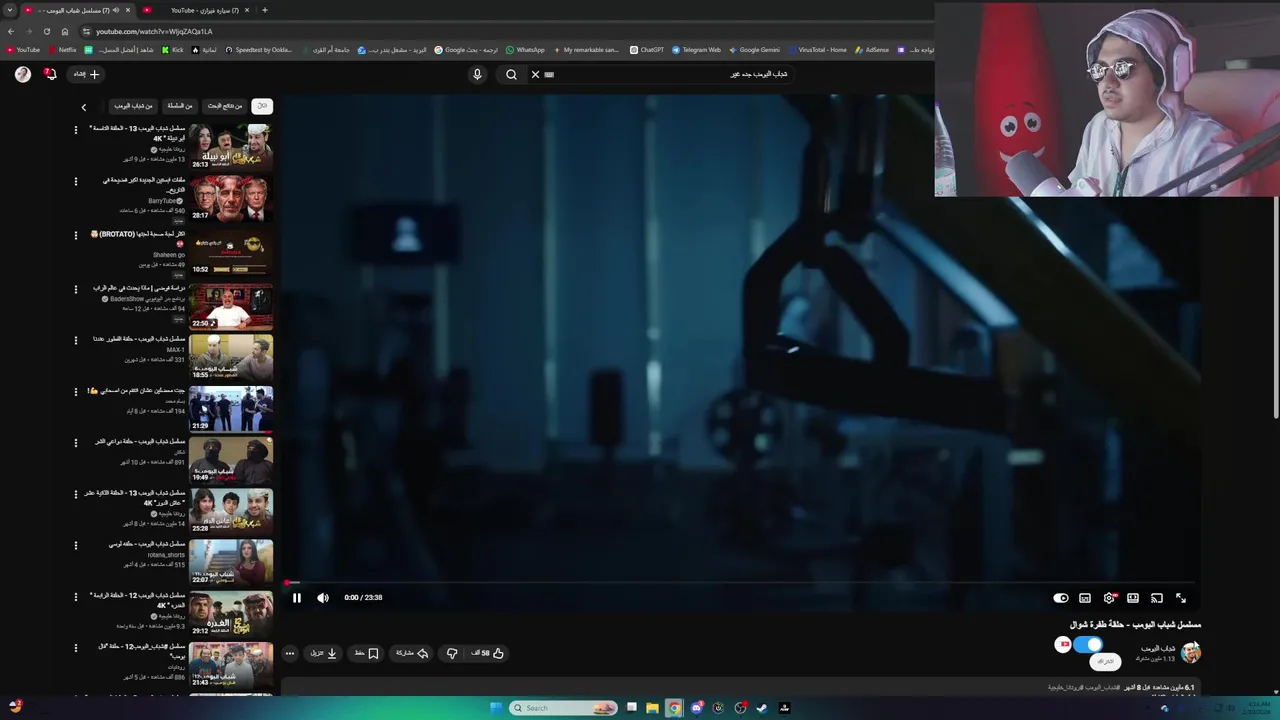This screenshot has width=1280, height=720.
Task: Open options menu for the BarryTube video
Action: click(x=76, y=182)
